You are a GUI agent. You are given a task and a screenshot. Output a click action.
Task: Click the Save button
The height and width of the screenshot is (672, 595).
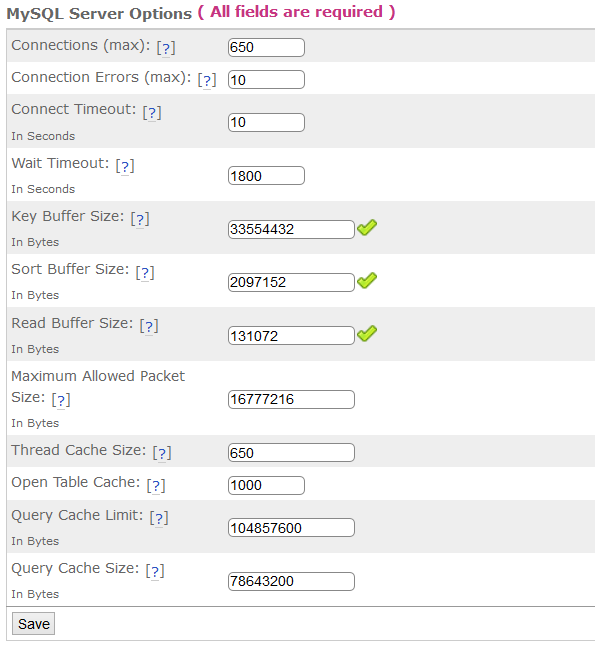pos(33,624)
